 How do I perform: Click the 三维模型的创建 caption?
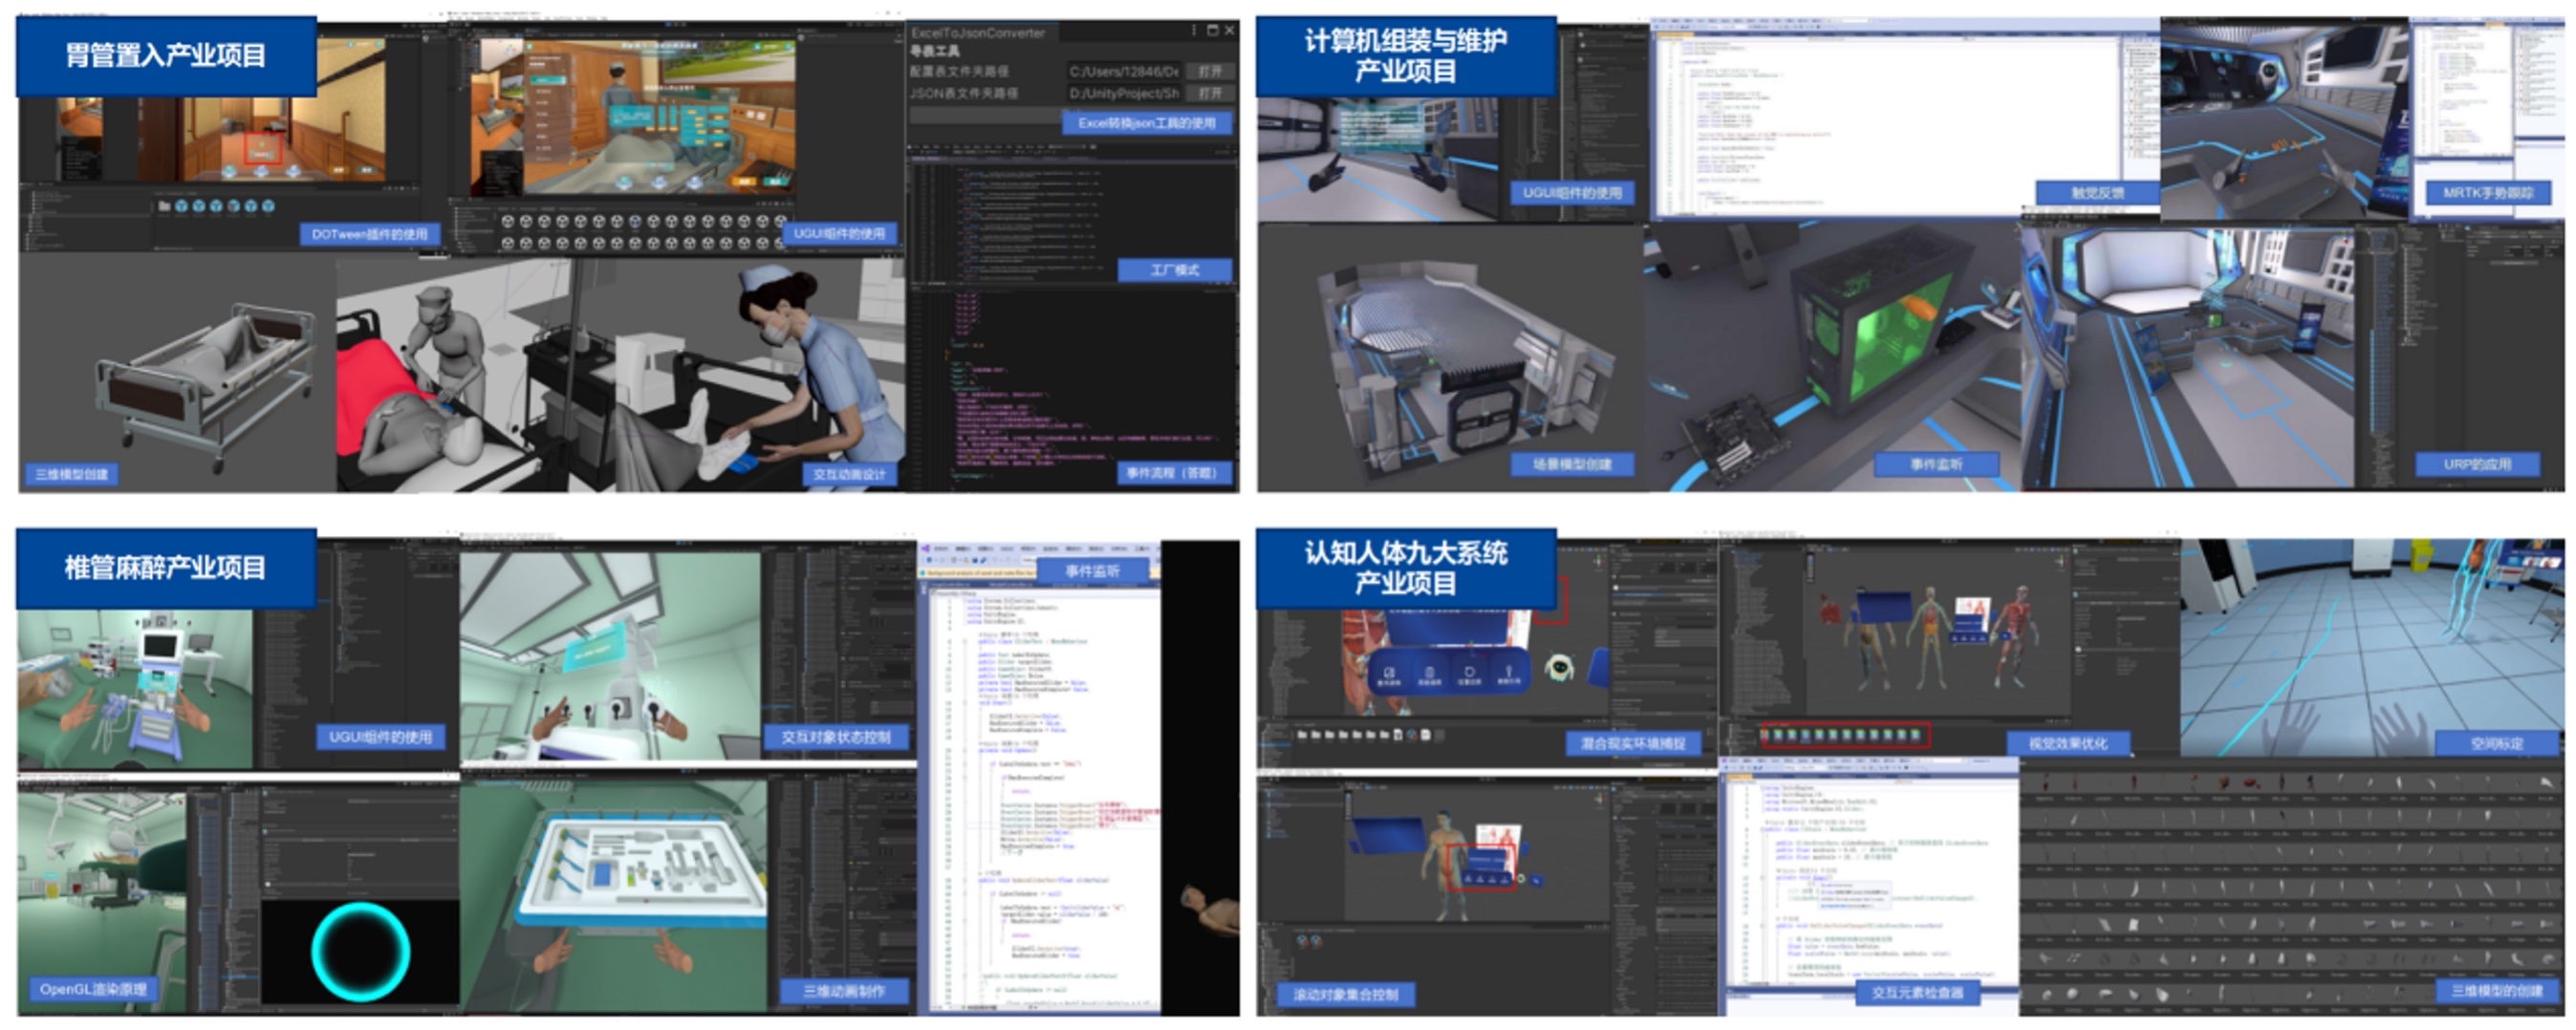point(2496,991)
